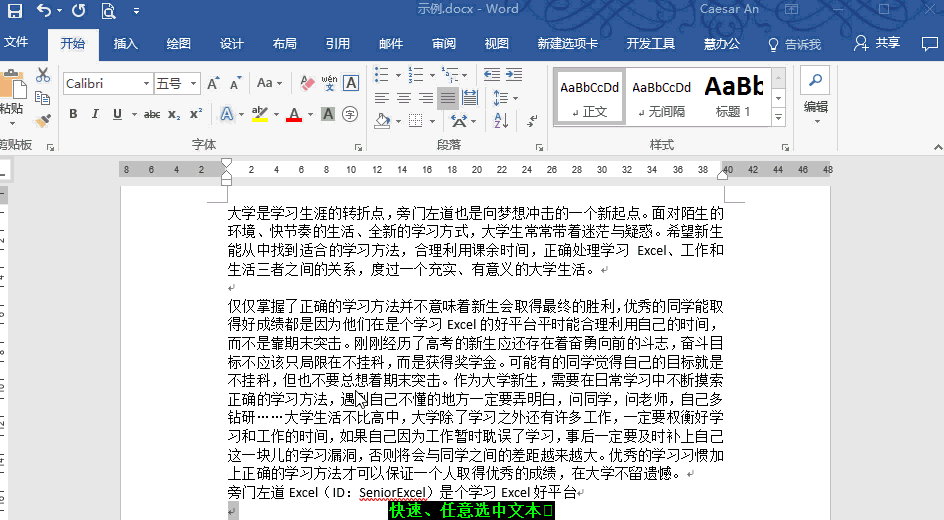Switch to the 审阅 tab
The height and width of the screenshot is (520, 944).
[444, 43]
